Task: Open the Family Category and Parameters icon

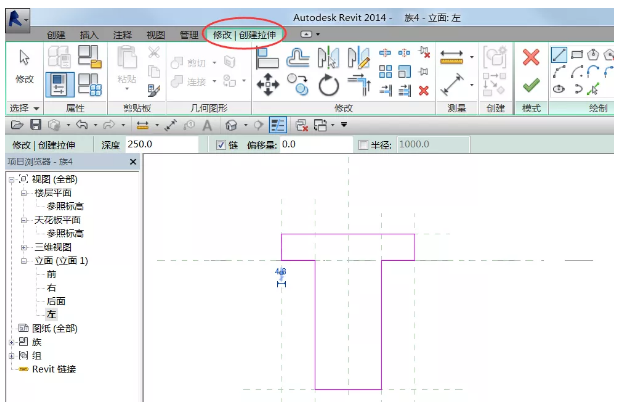Action: coord(90,56)
